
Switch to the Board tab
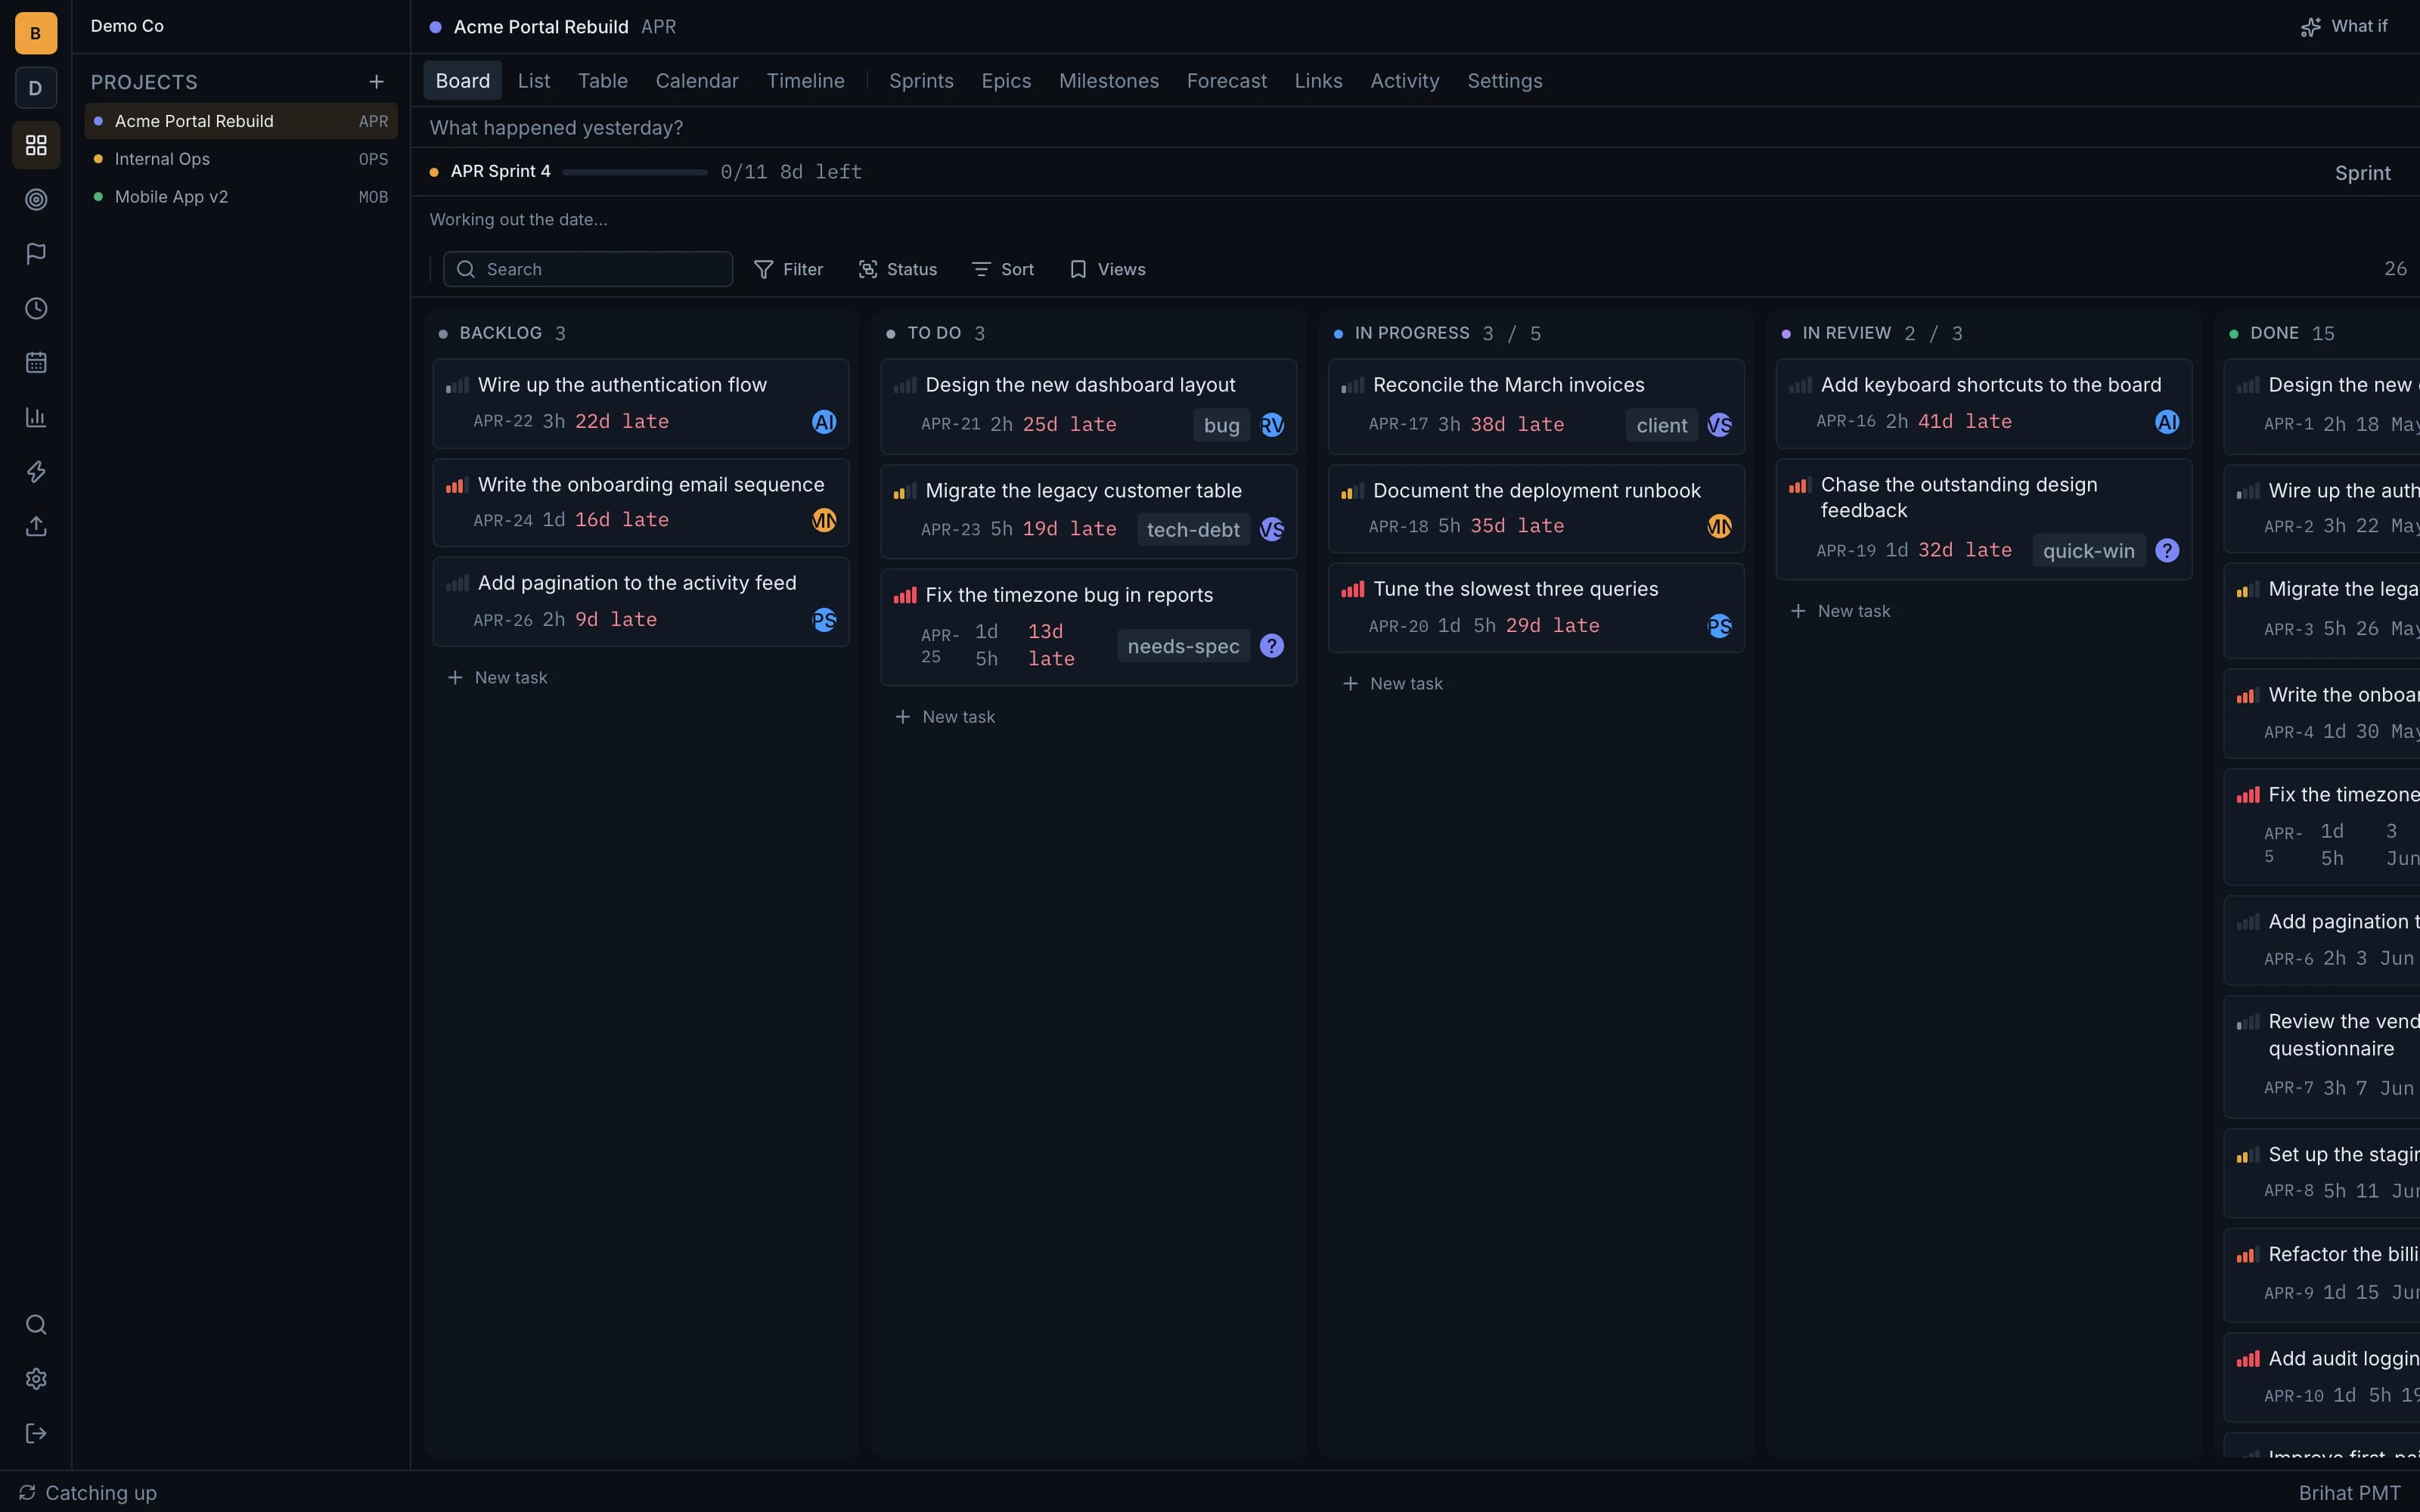(x=463, y=81)
